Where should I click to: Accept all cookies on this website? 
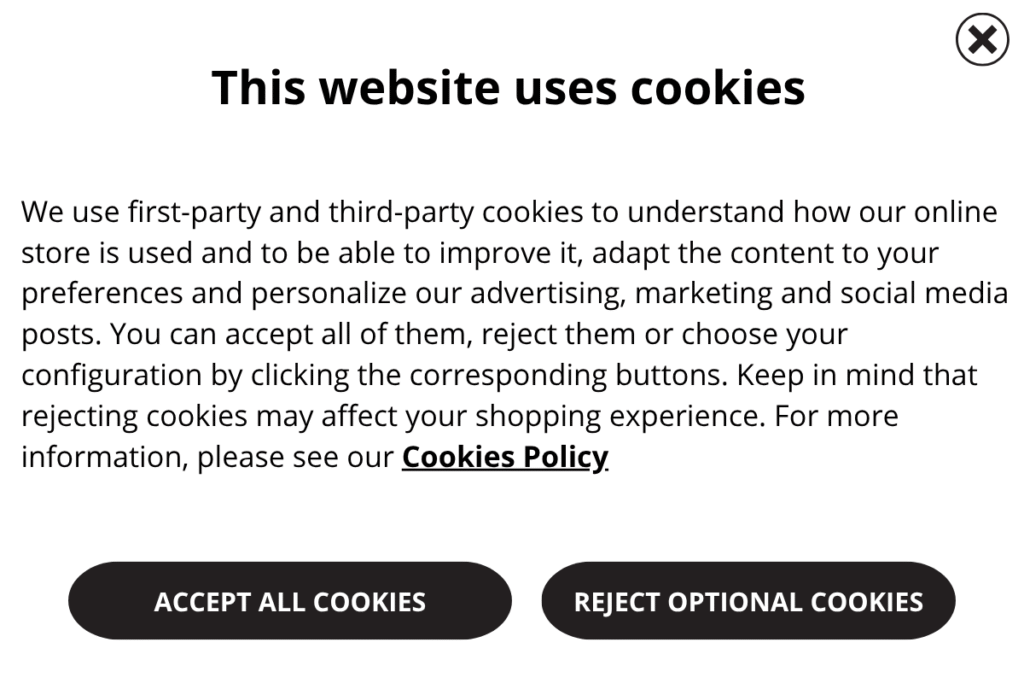[290, 601]
